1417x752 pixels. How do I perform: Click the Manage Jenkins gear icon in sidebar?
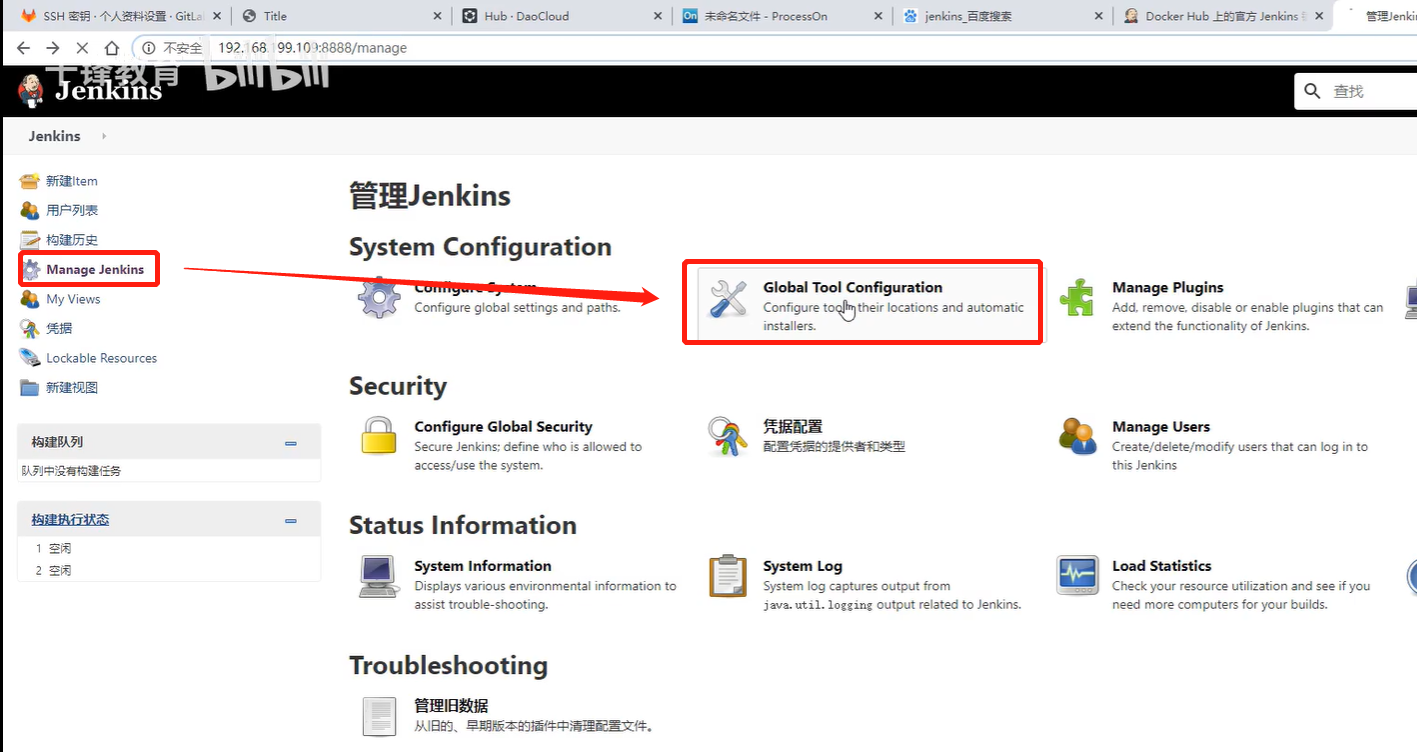[32, 269]
